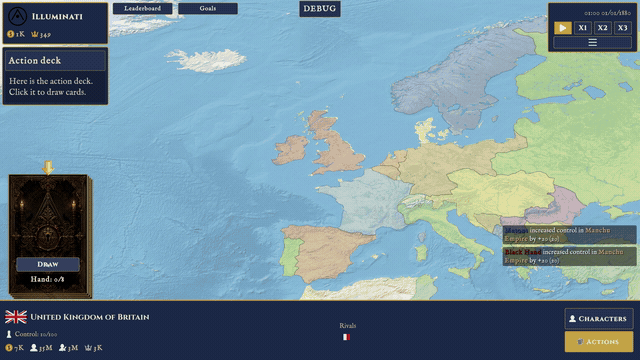Viewport: 640px width, 360px height.
Task: Click the Hand: 0/8 counter
Action: (47, 280)
